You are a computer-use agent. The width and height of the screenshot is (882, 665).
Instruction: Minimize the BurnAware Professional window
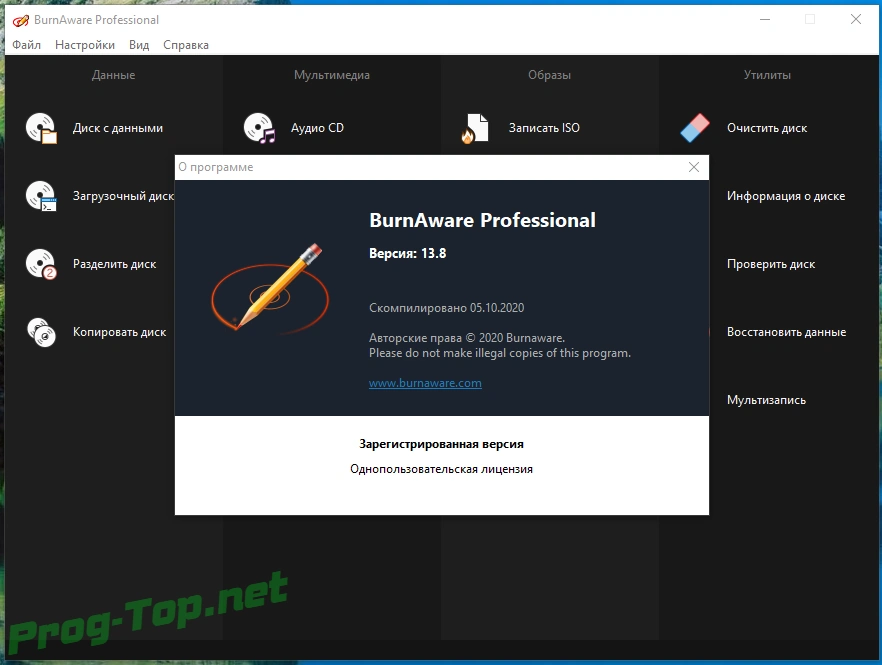(765, 20)
